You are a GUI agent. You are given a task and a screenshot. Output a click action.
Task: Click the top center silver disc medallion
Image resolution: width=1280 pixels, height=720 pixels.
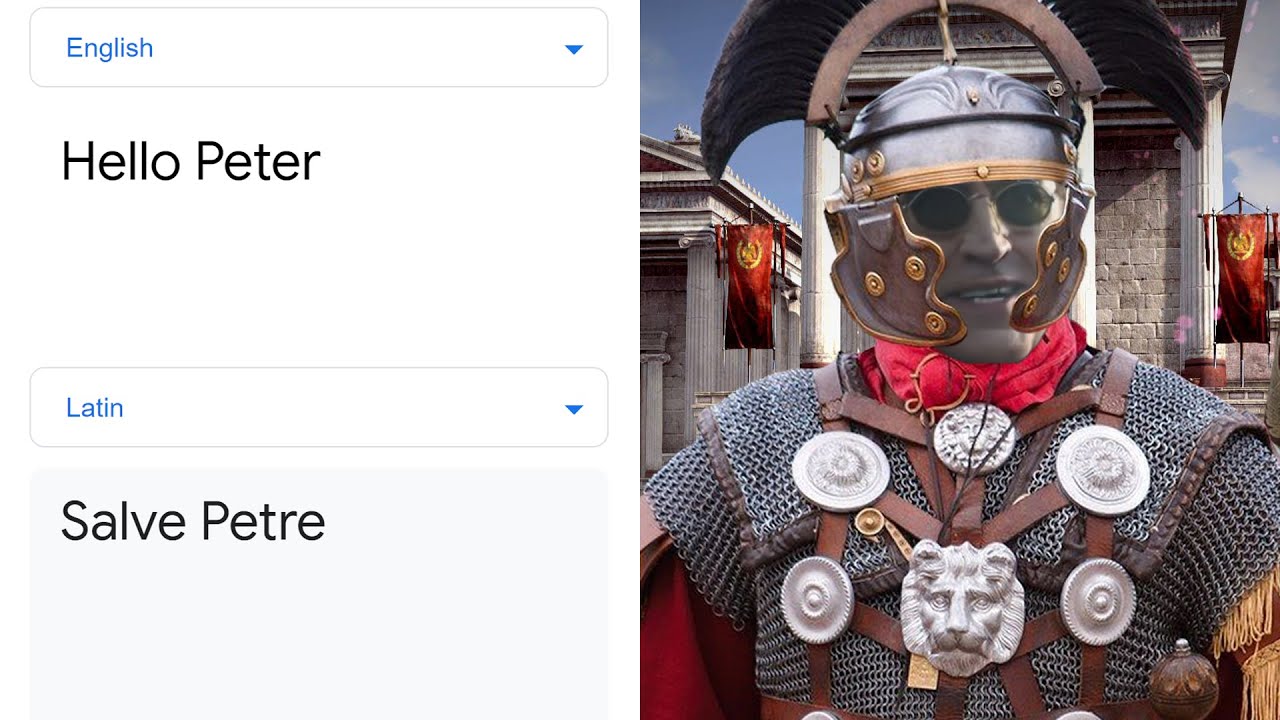[x=974, y=438]
